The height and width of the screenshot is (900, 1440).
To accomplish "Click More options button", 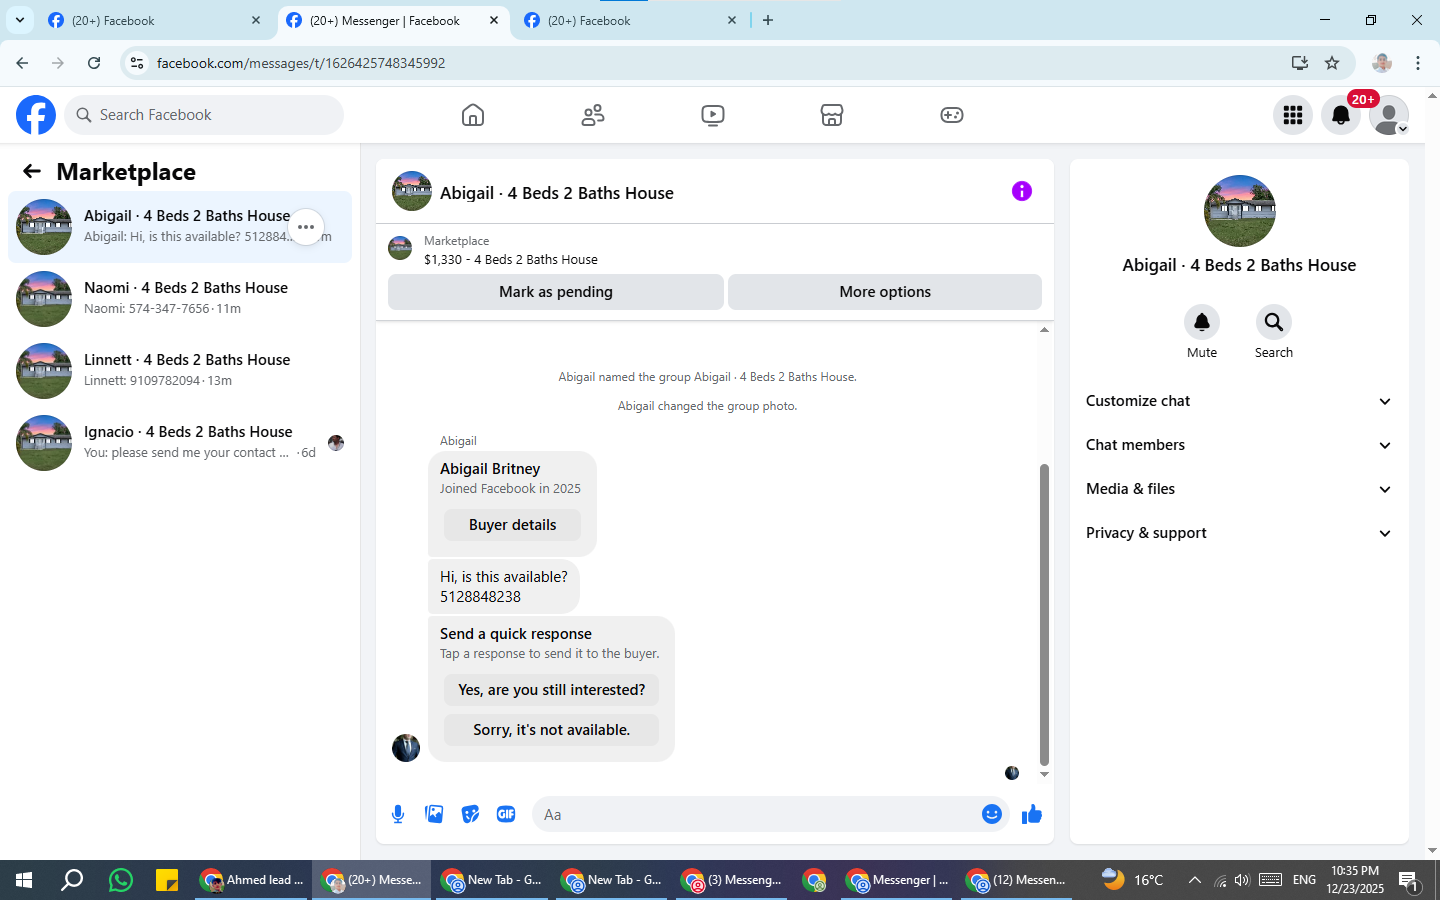I will [885, 292].
